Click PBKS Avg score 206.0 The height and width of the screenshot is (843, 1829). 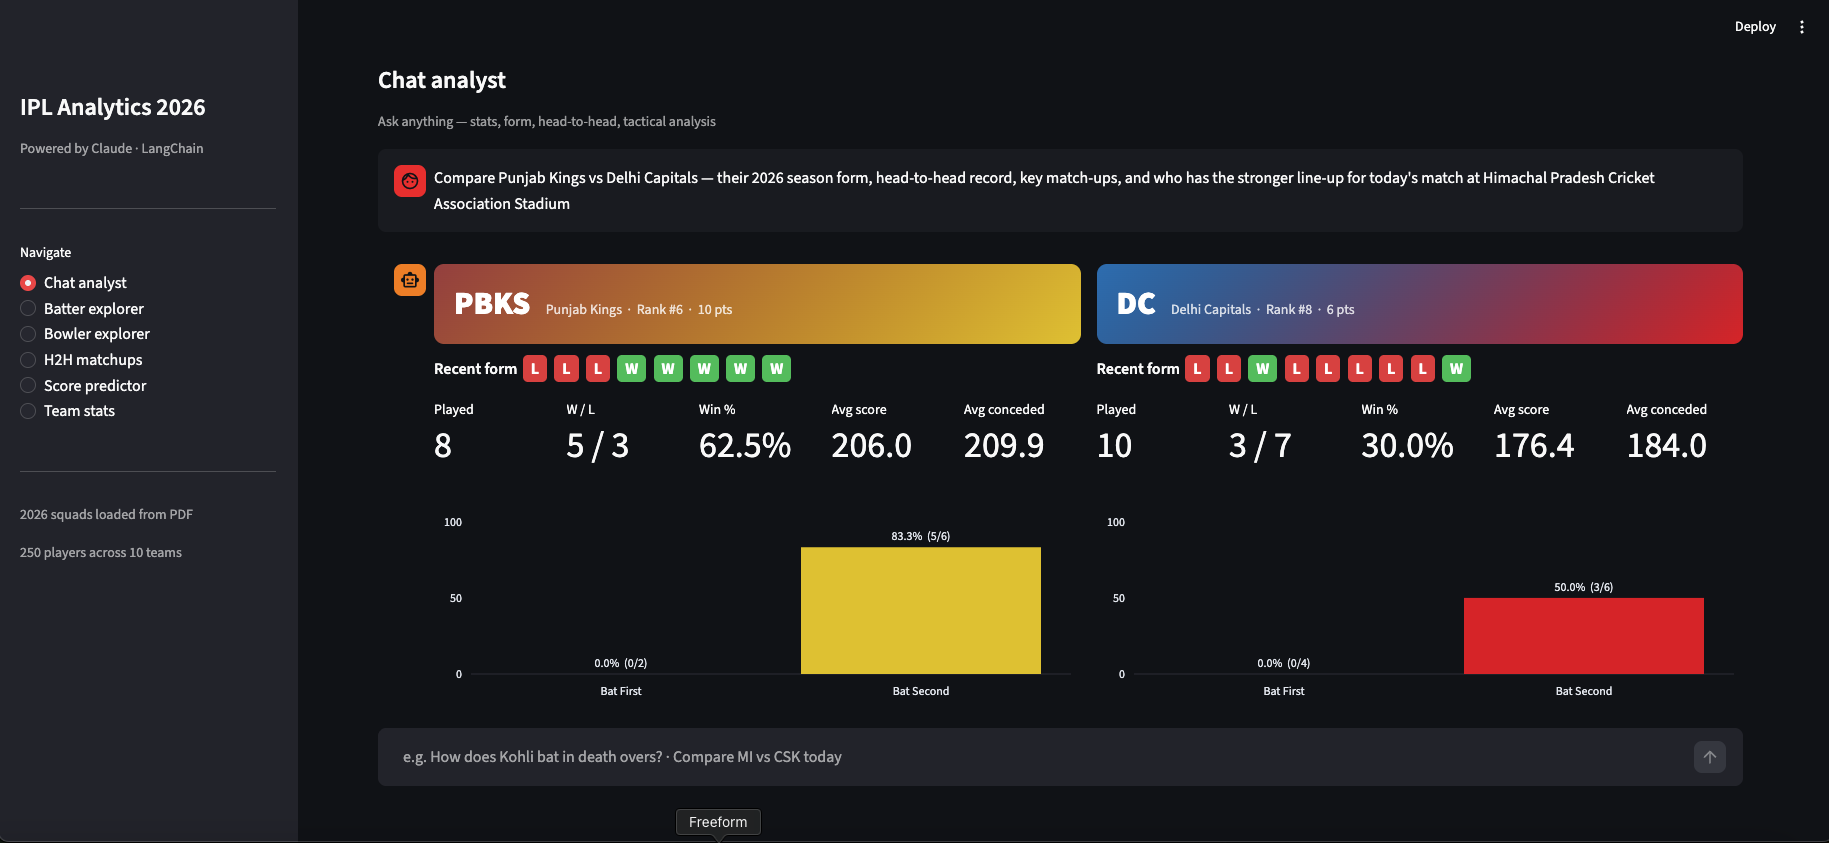pyautogui.click(x=872, y=446)
